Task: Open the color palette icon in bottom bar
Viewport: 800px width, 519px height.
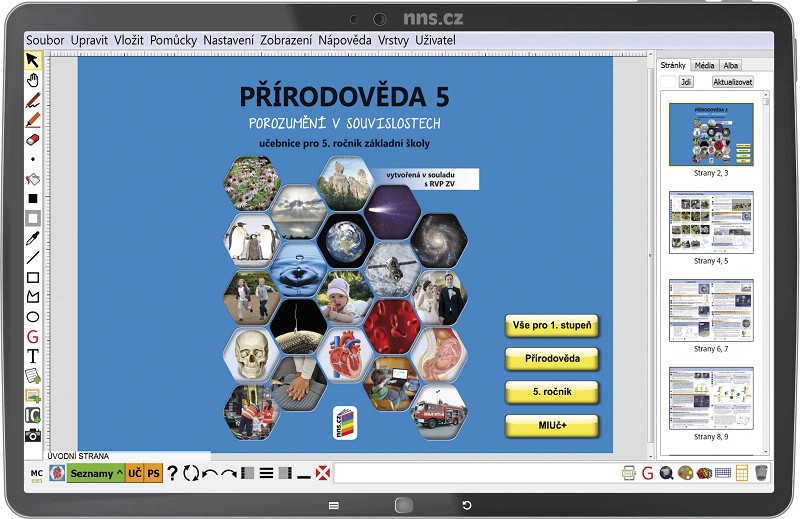Action: click(685, 473)
